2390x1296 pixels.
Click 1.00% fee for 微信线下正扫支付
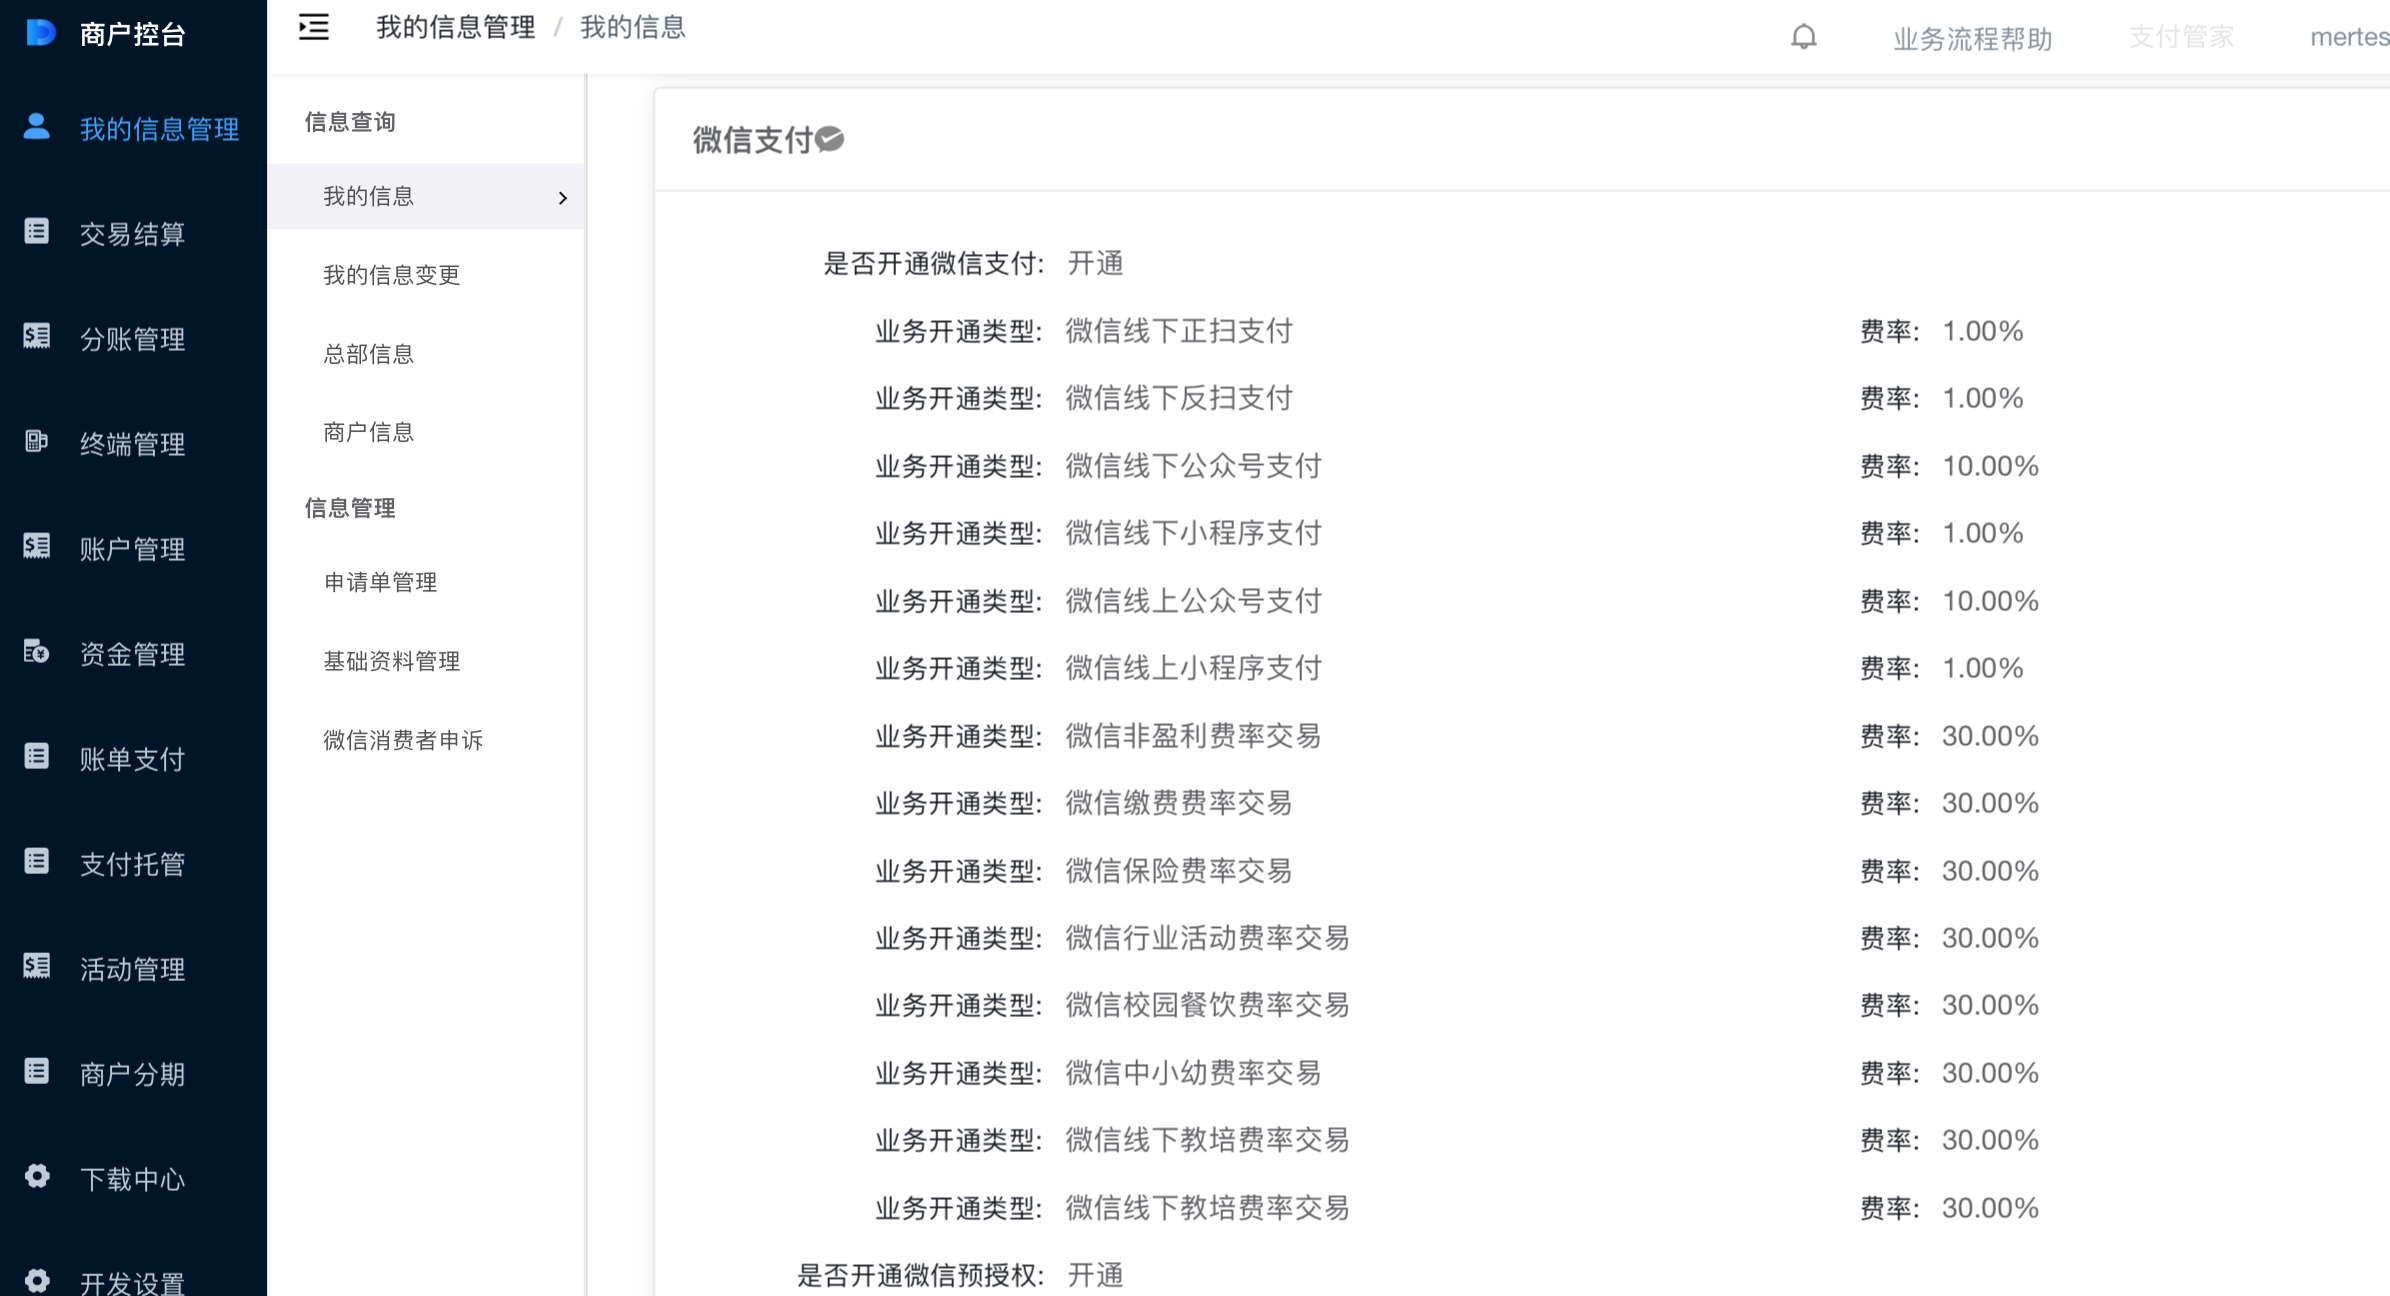[x=1983, y=331]
